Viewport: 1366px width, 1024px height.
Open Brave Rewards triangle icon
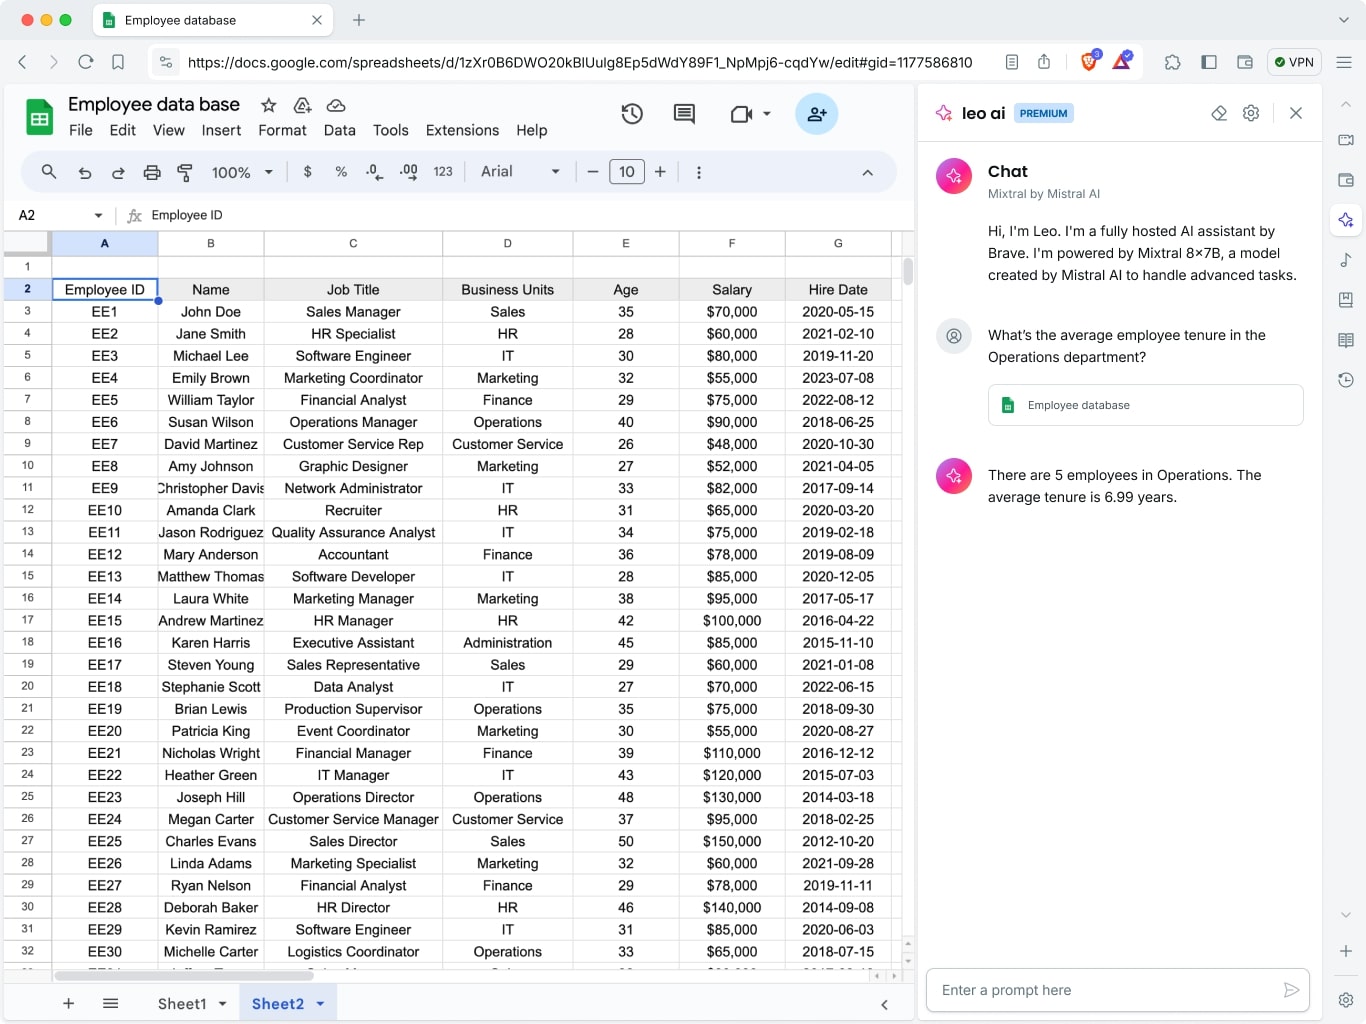coord(1122,62)
